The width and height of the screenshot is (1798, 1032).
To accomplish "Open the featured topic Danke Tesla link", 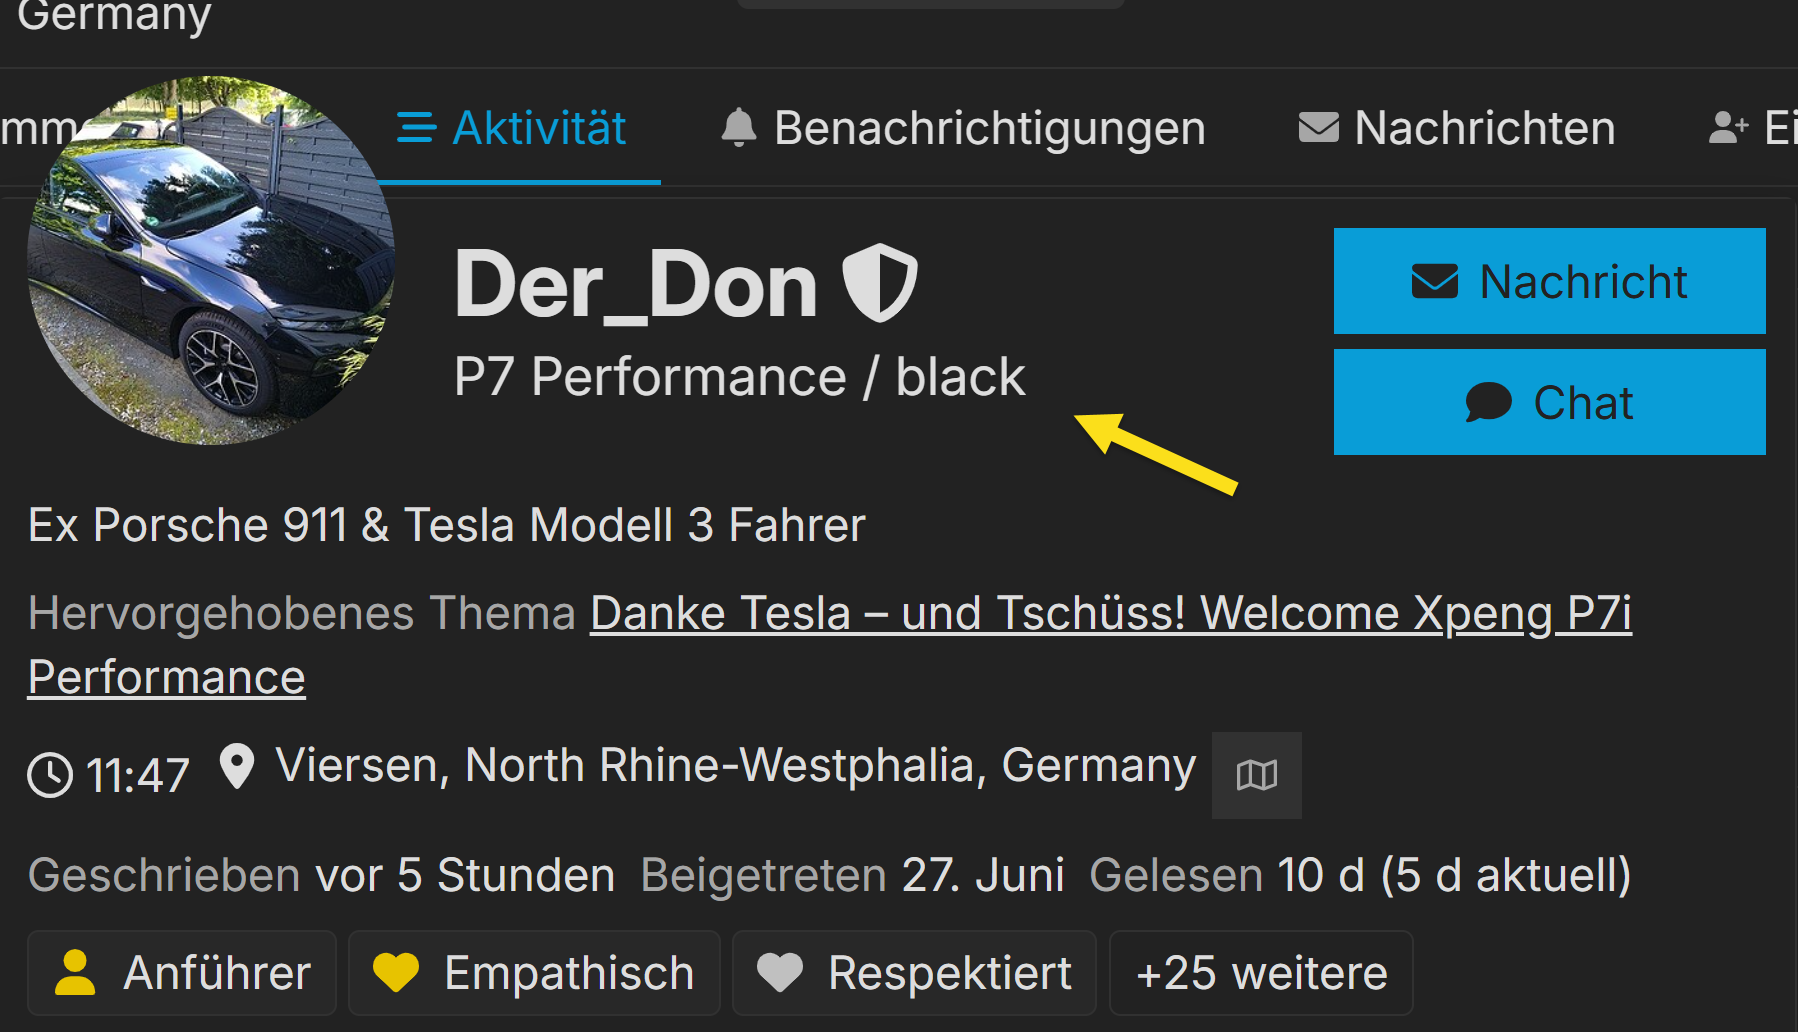I will point(1110,613).
